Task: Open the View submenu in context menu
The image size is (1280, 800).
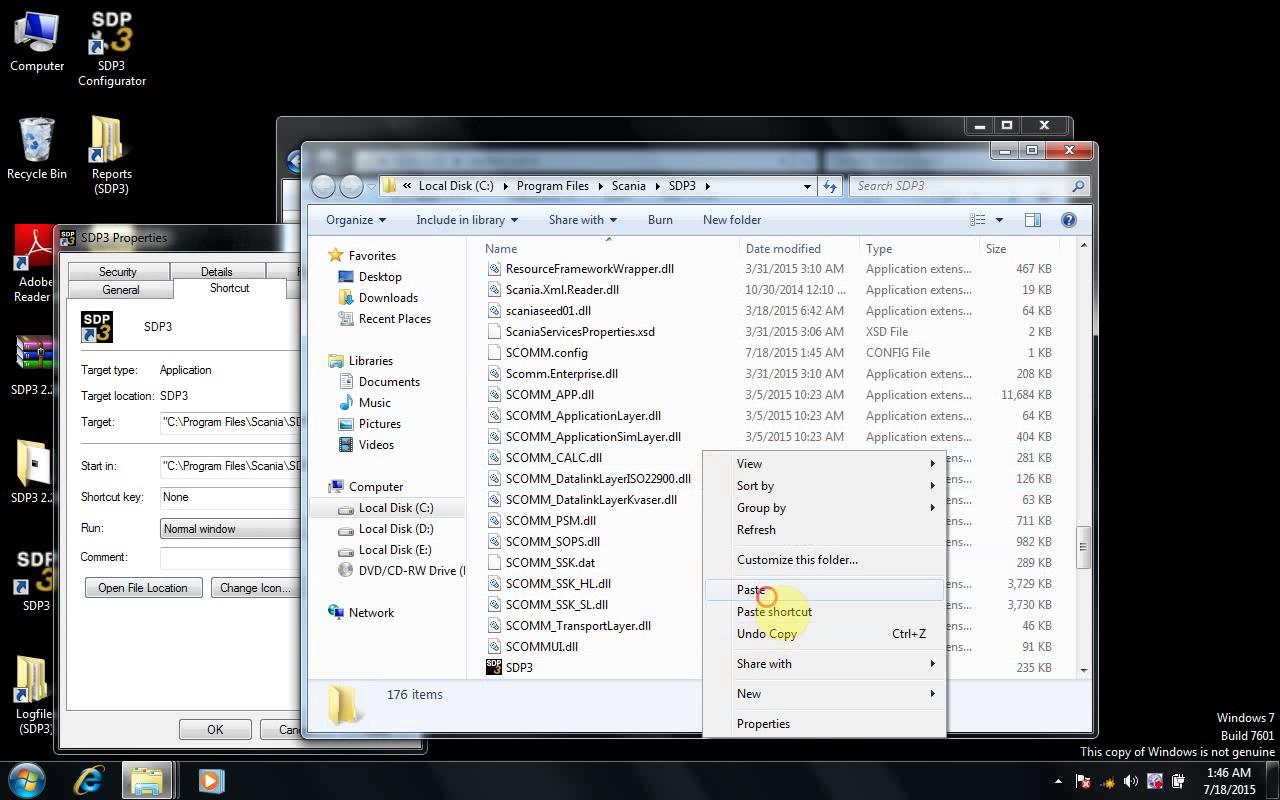Action: coord(824,464)
